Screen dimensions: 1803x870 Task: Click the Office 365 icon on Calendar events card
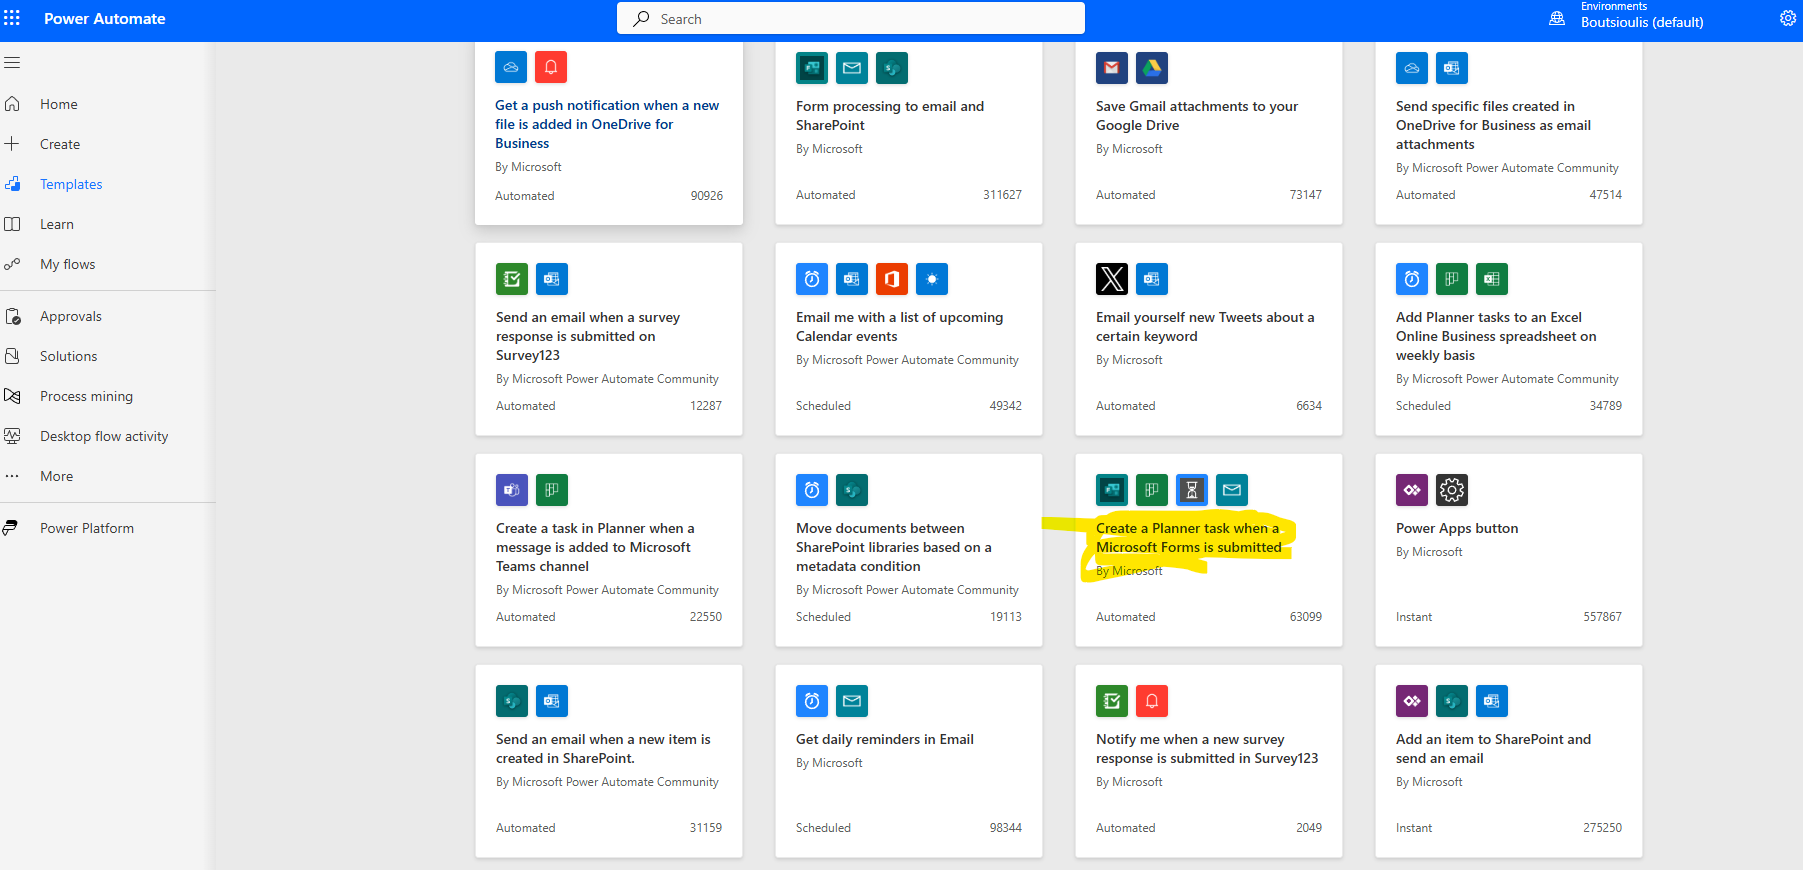(x=892, y=279)
